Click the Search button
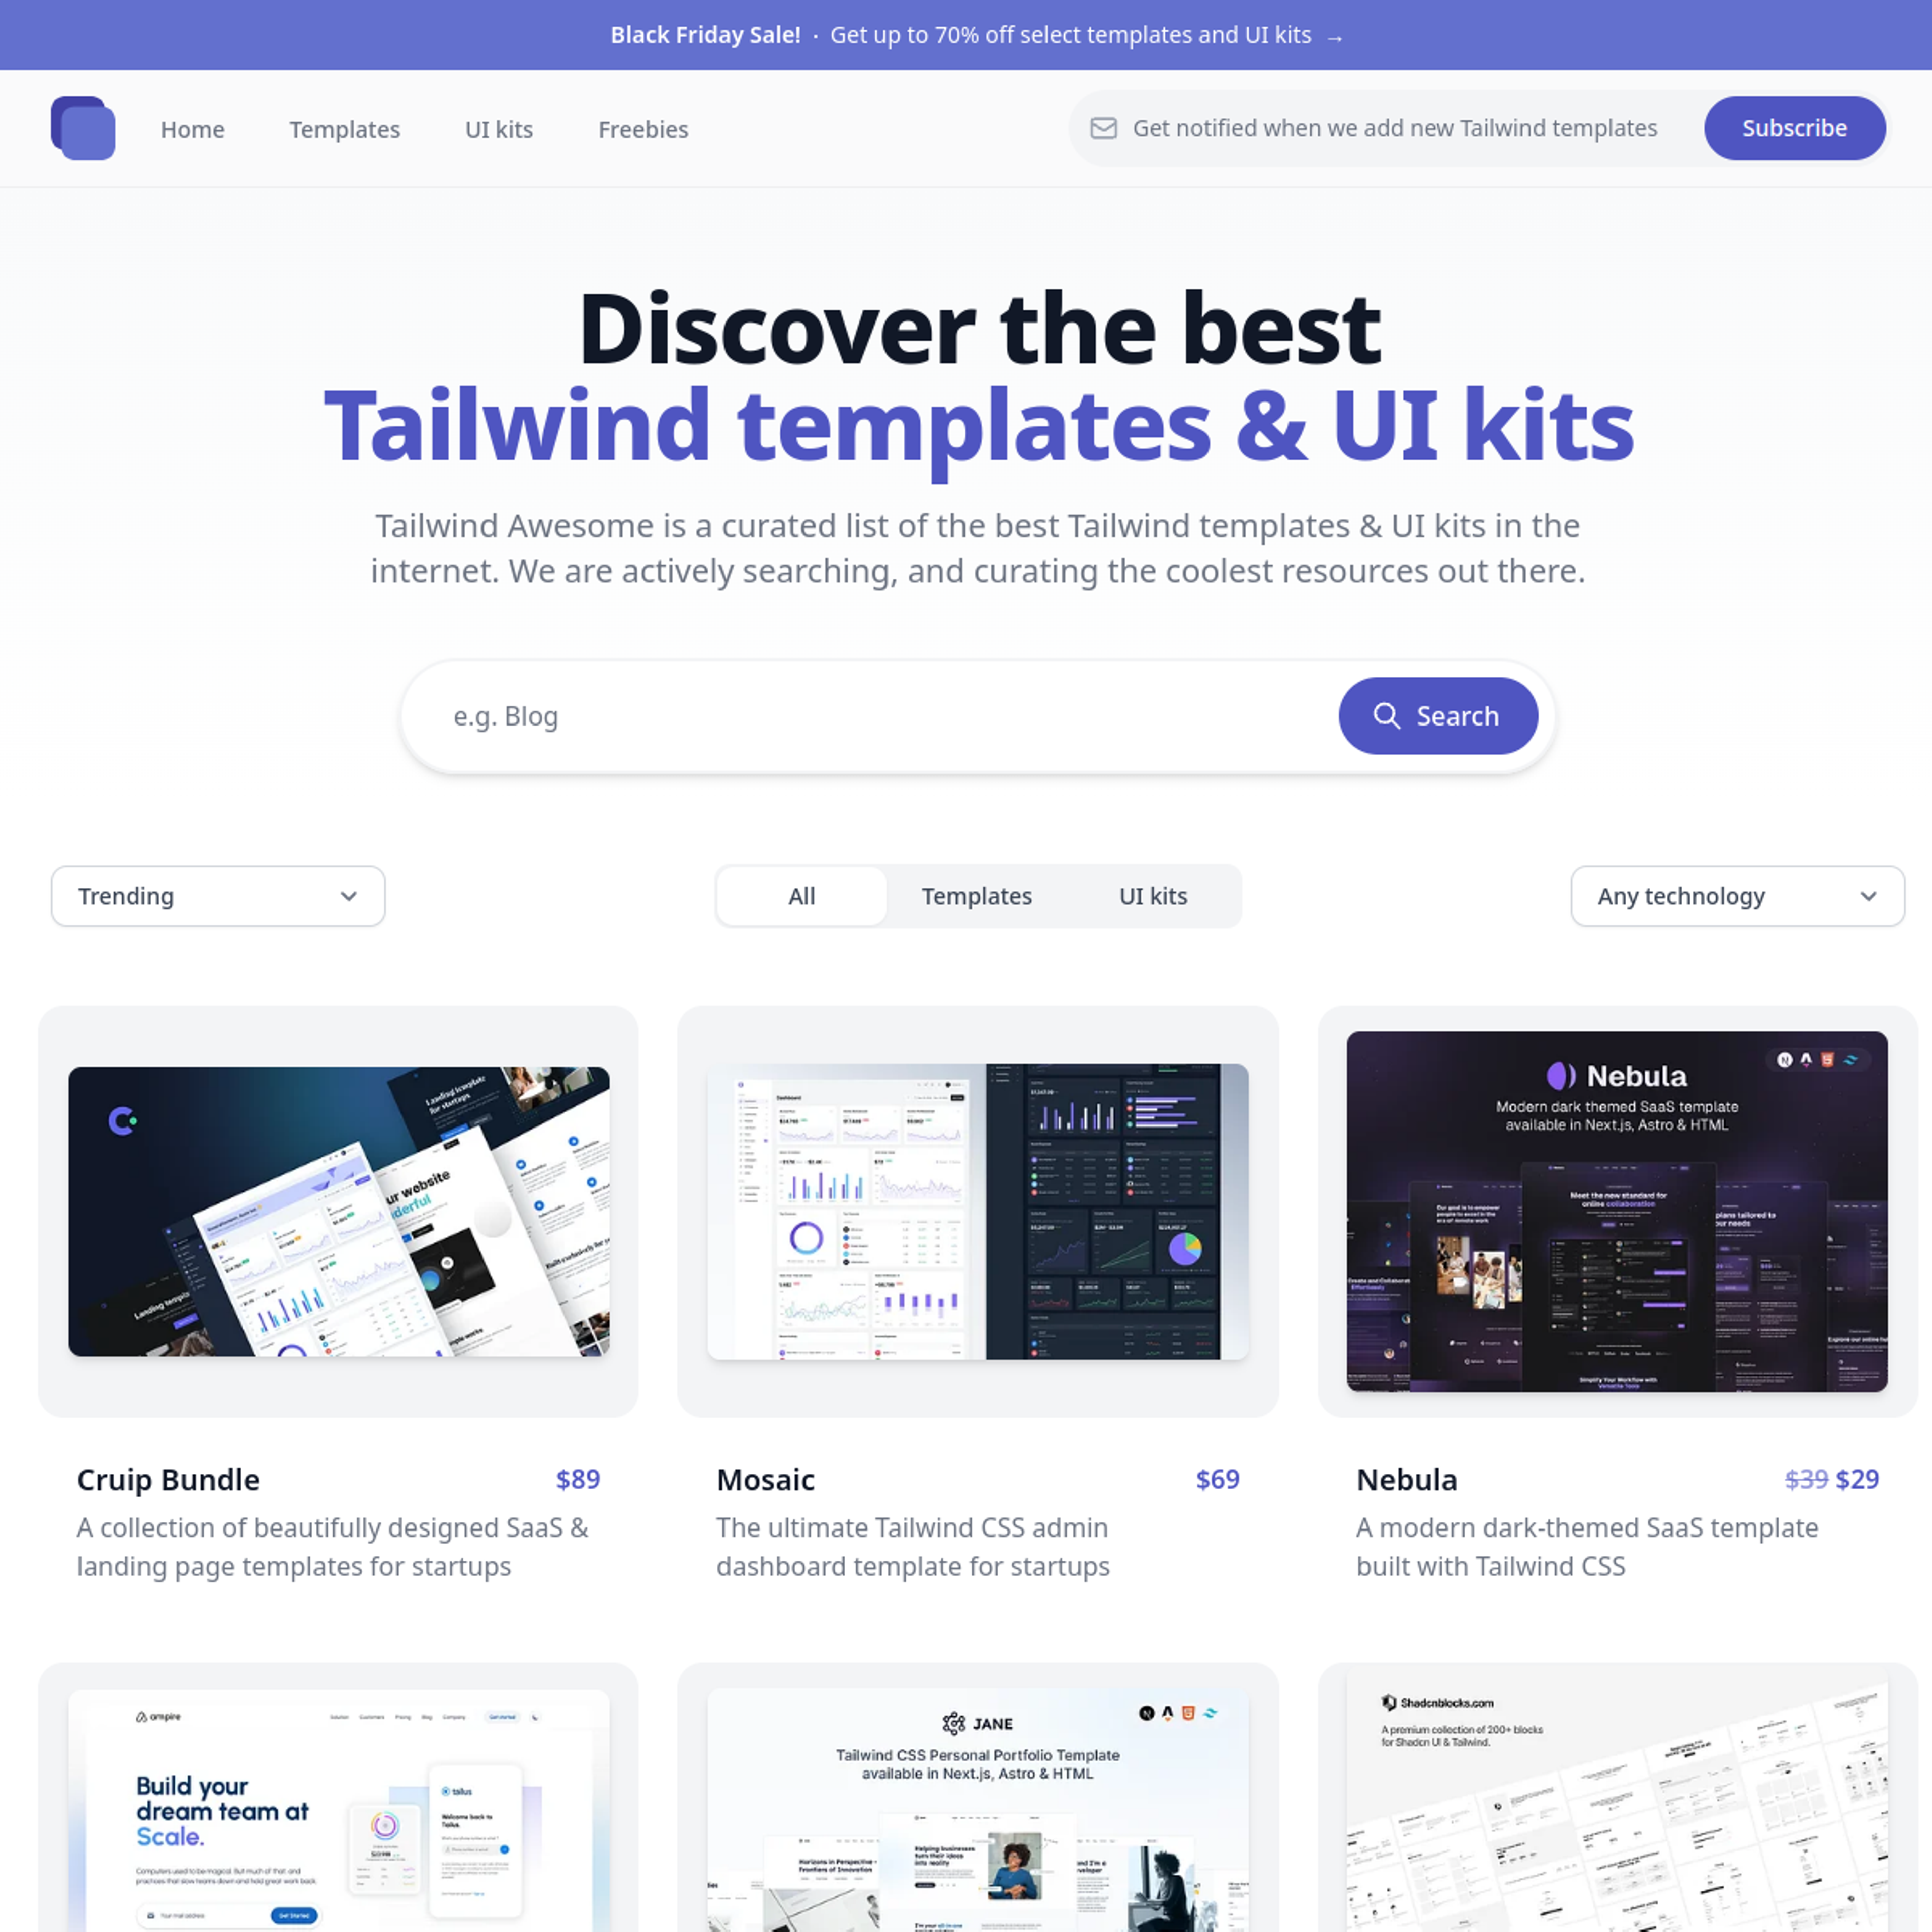The width and height of the screenshot is (1932, 1932). 1438,715
